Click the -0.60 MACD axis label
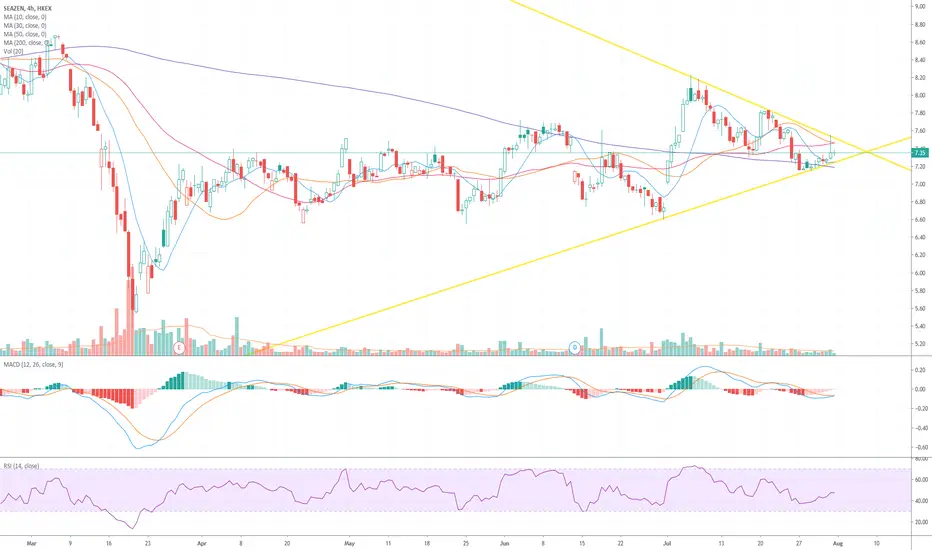 pyautogui.click(x=919, y=447)
